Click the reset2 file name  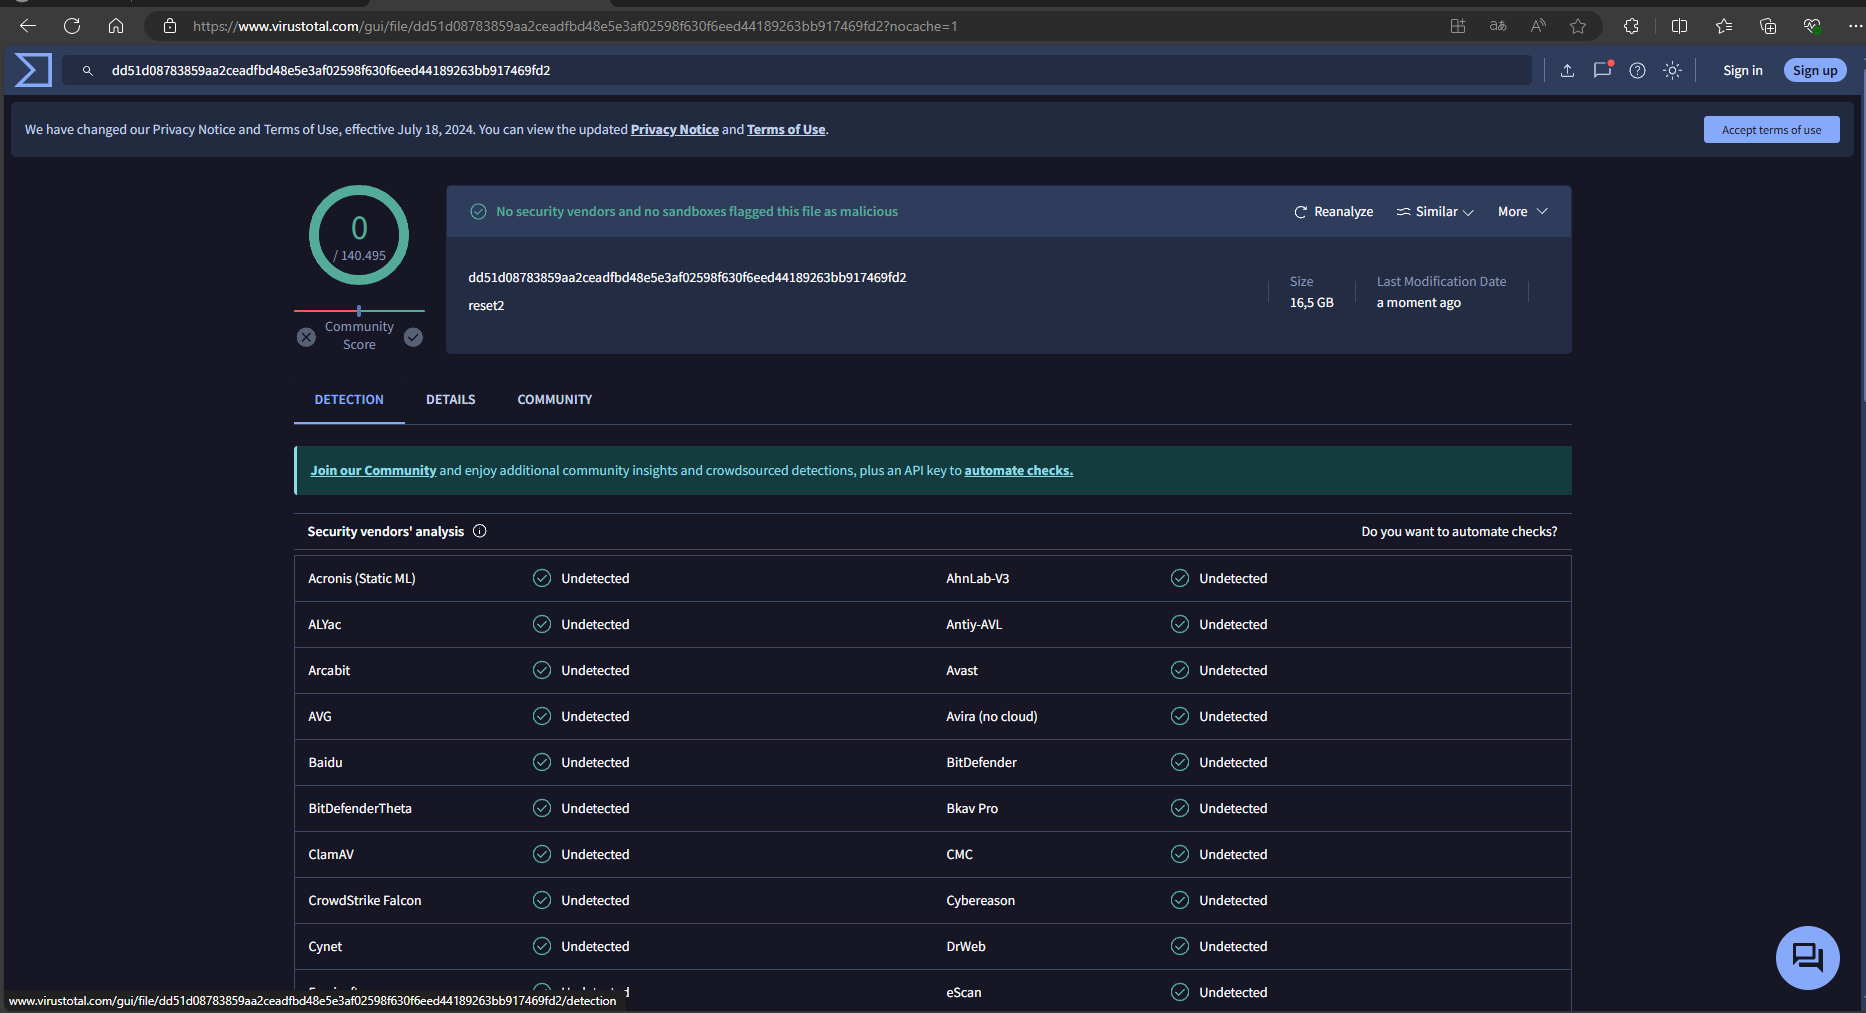(486, 305)
